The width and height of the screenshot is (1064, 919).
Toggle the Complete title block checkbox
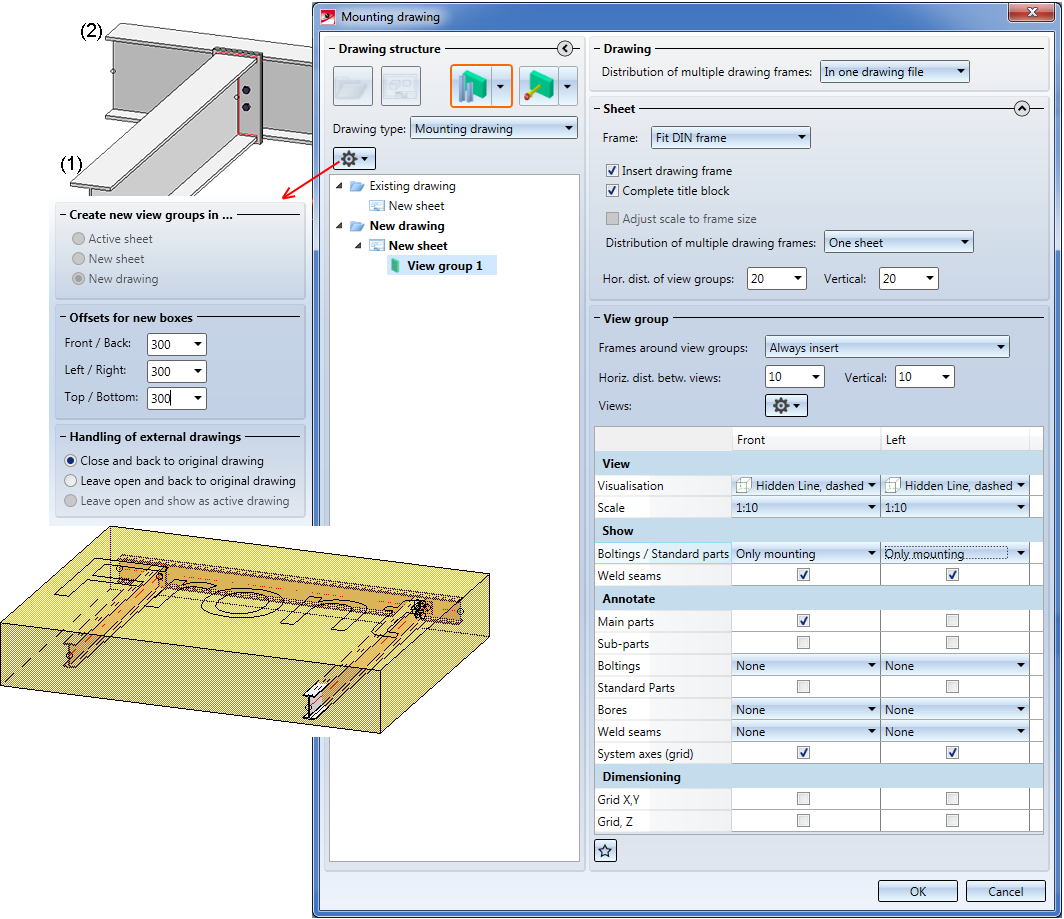coord(613,191)
